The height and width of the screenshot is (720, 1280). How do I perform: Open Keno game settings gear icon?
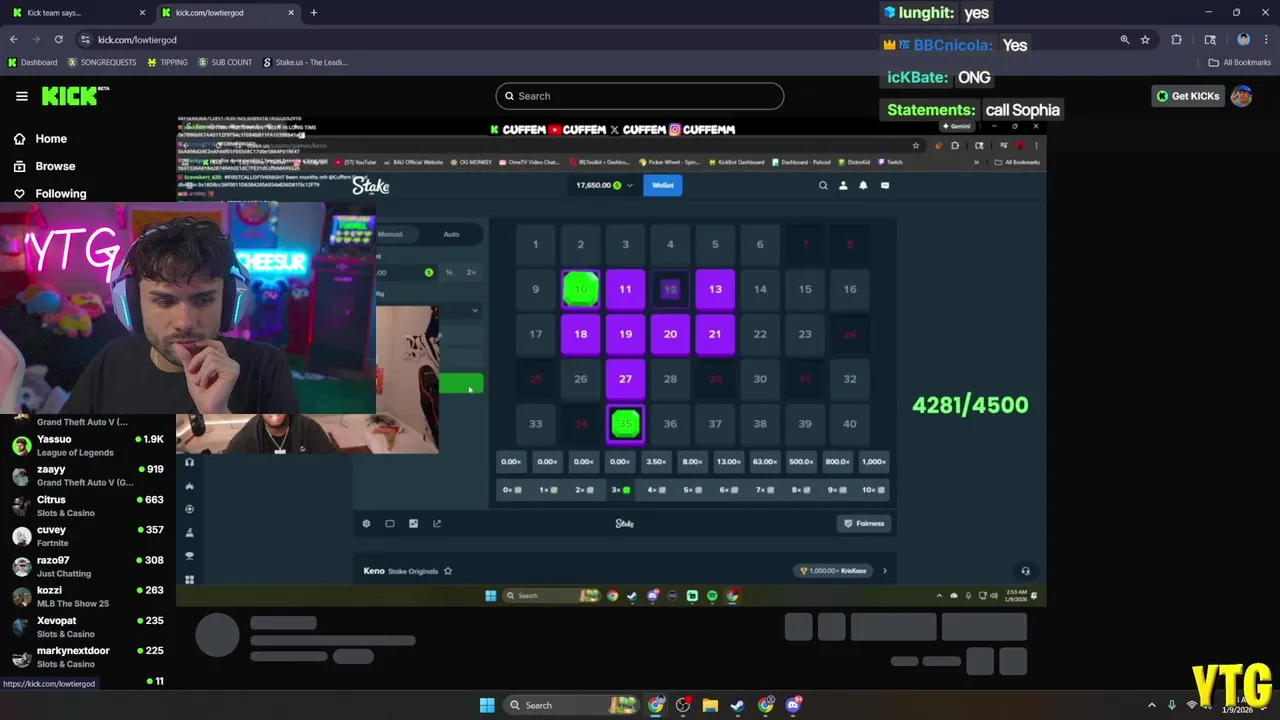click(366, 523)
